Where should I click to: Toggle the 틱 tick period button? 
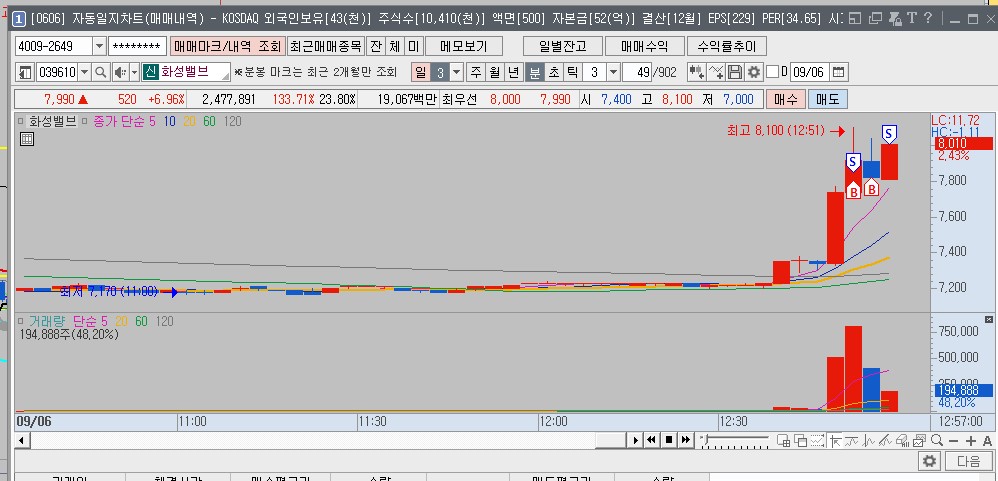pos(573,72)
